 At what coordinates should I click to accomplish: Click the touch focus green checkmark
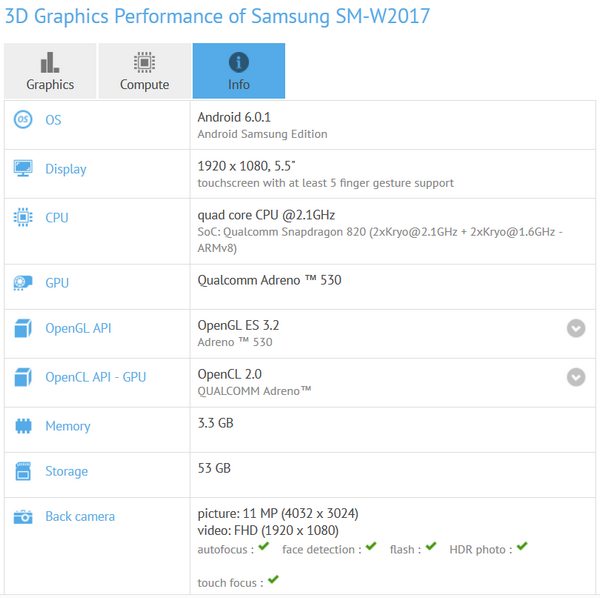(x=273, y=580)
